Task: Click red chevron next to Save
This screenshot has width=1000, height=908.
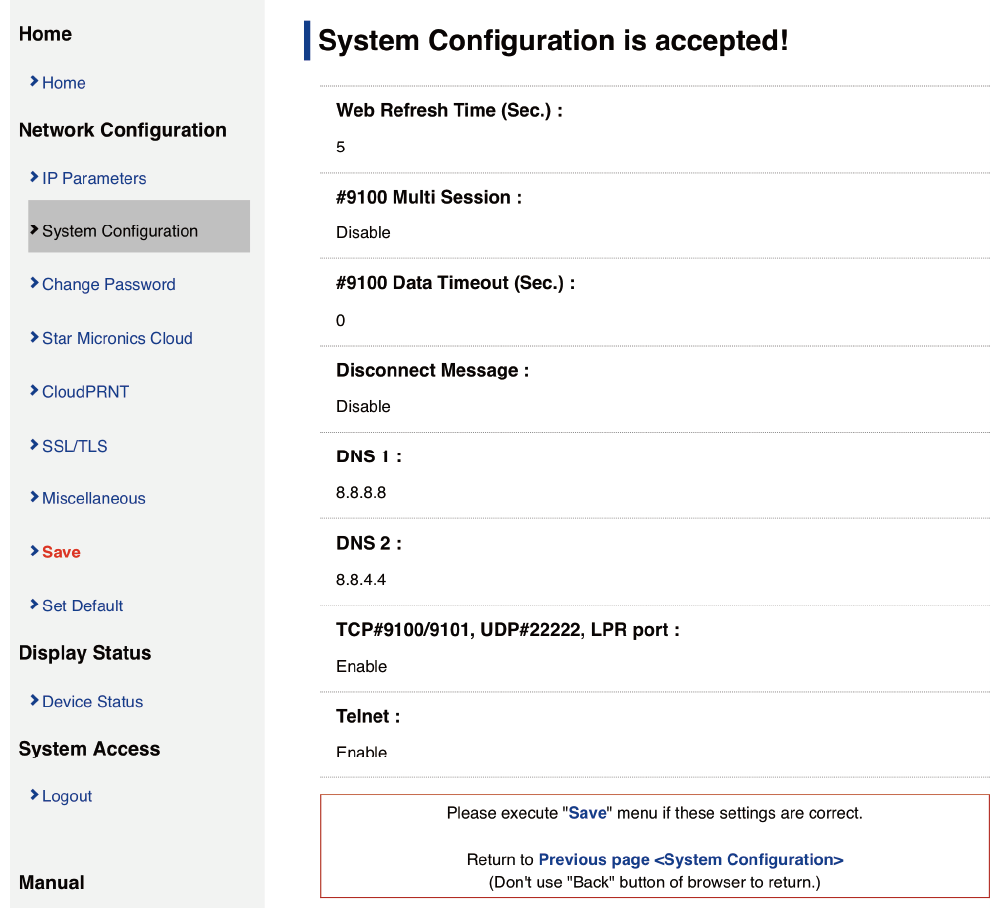Action: point(34,551)
